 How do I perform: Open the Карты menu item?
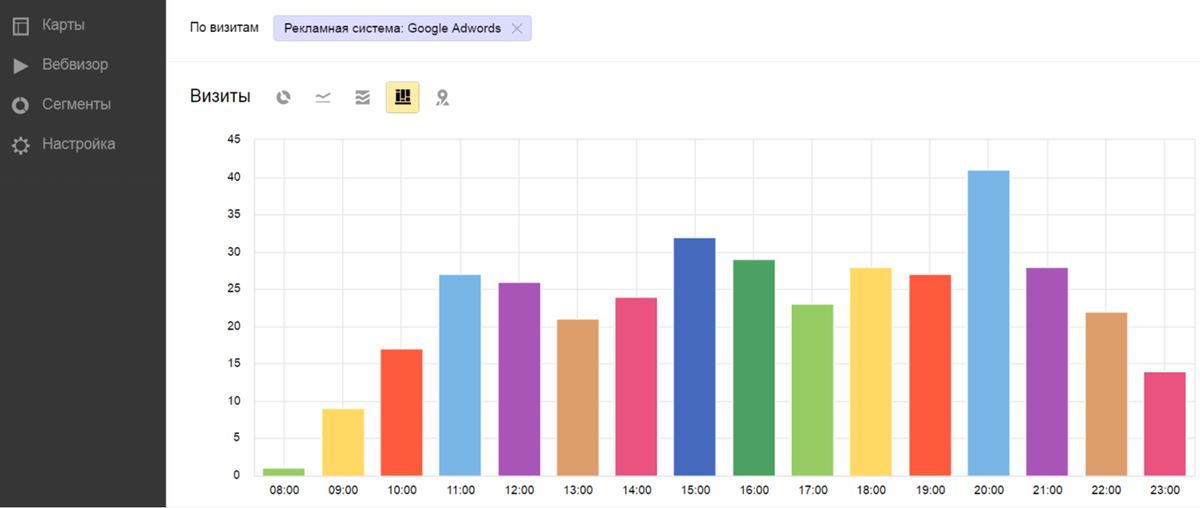pyautogui.click(x=63, y=24)
